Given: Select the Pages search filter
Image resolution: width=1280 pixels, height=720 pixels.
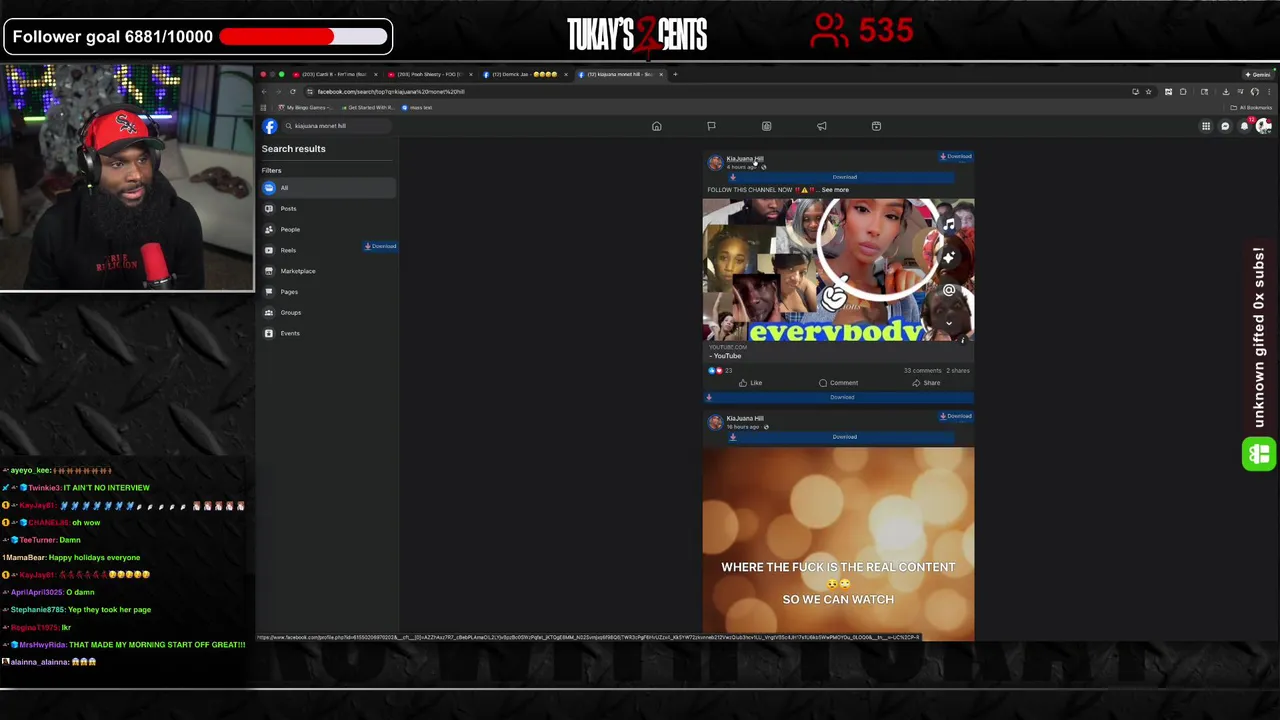Looking at the screenshot, I should point(328,292).
